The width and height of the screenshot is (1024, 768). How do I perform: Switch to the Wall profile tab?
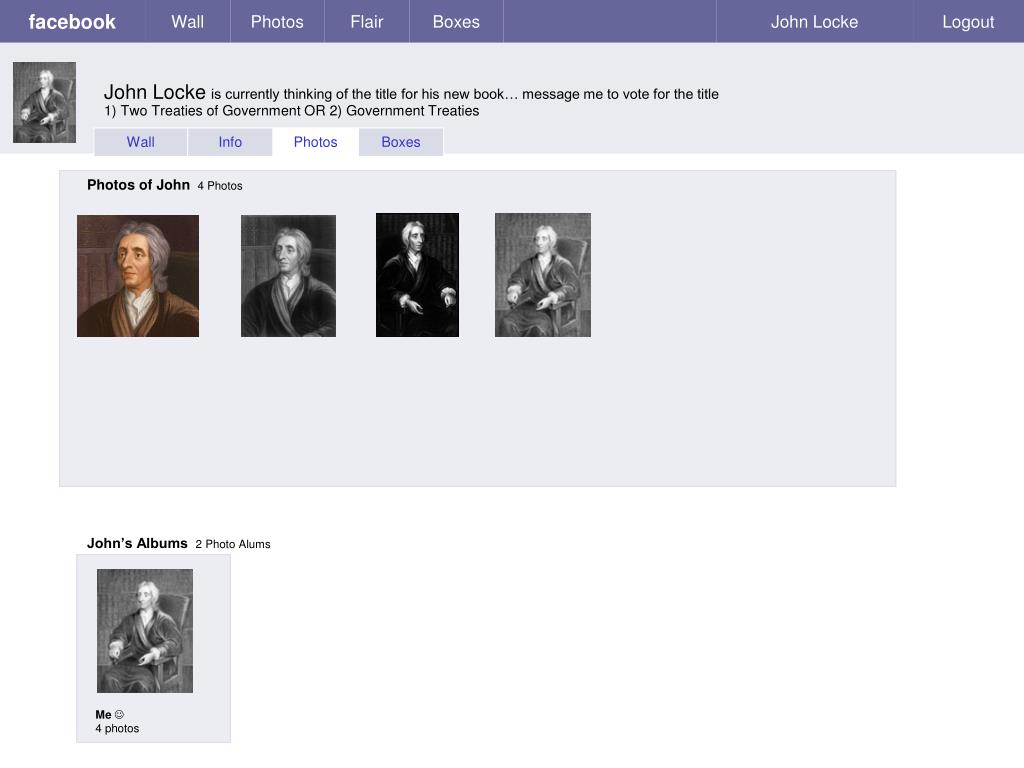(x=140, y=142)
